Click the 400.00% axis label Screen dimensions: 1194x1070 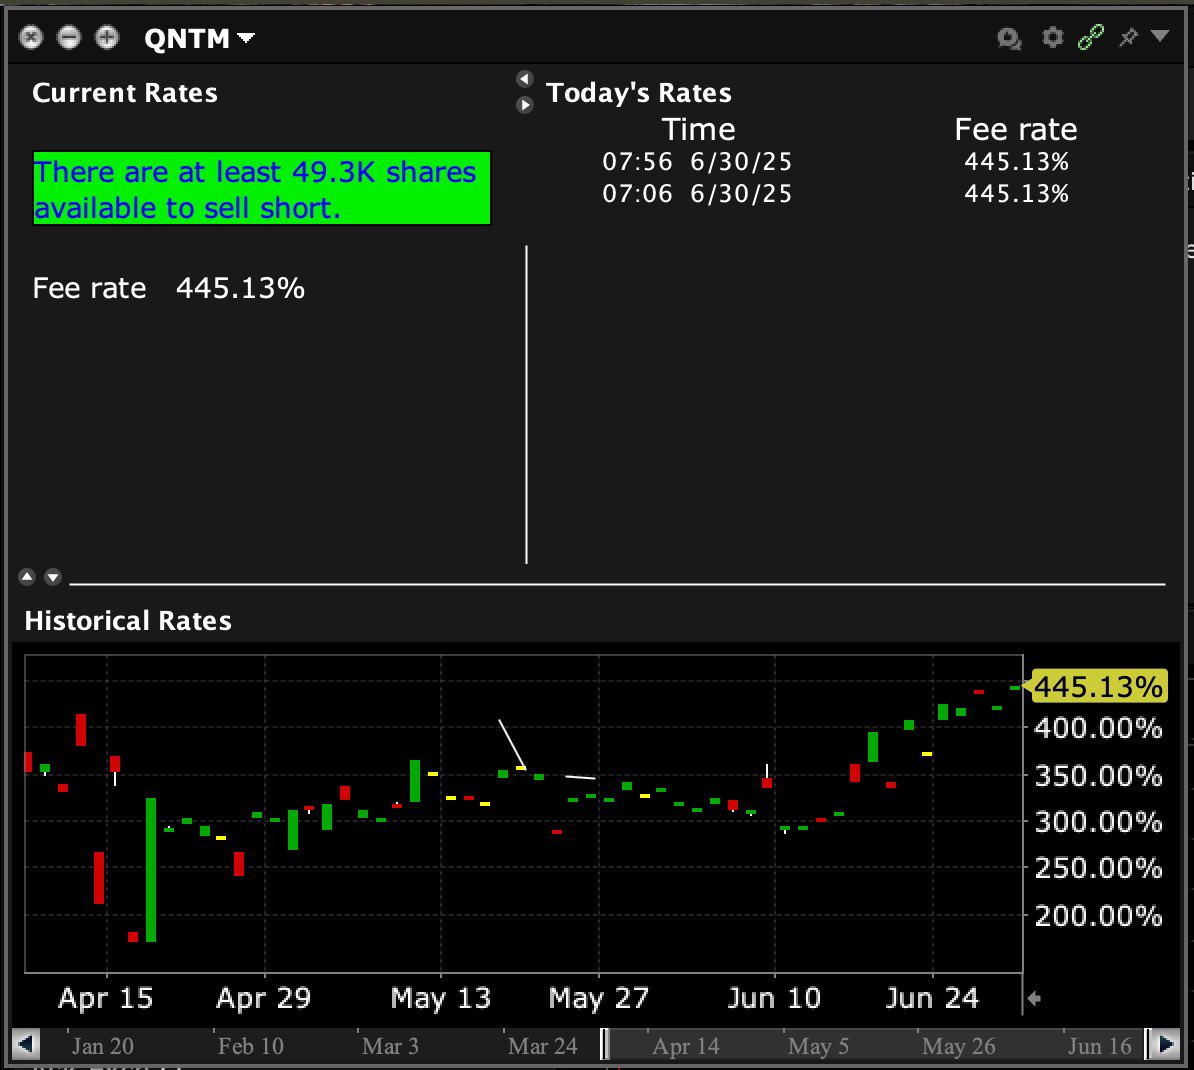pos(1098,728)
